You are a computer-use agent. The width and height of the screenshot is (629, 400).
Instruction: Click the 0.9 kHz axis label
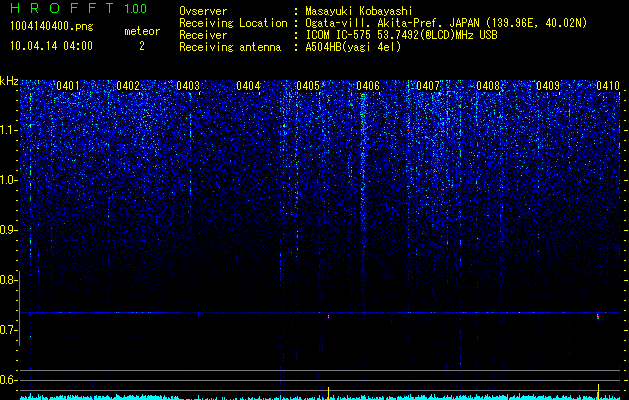(x=8, y=230)
